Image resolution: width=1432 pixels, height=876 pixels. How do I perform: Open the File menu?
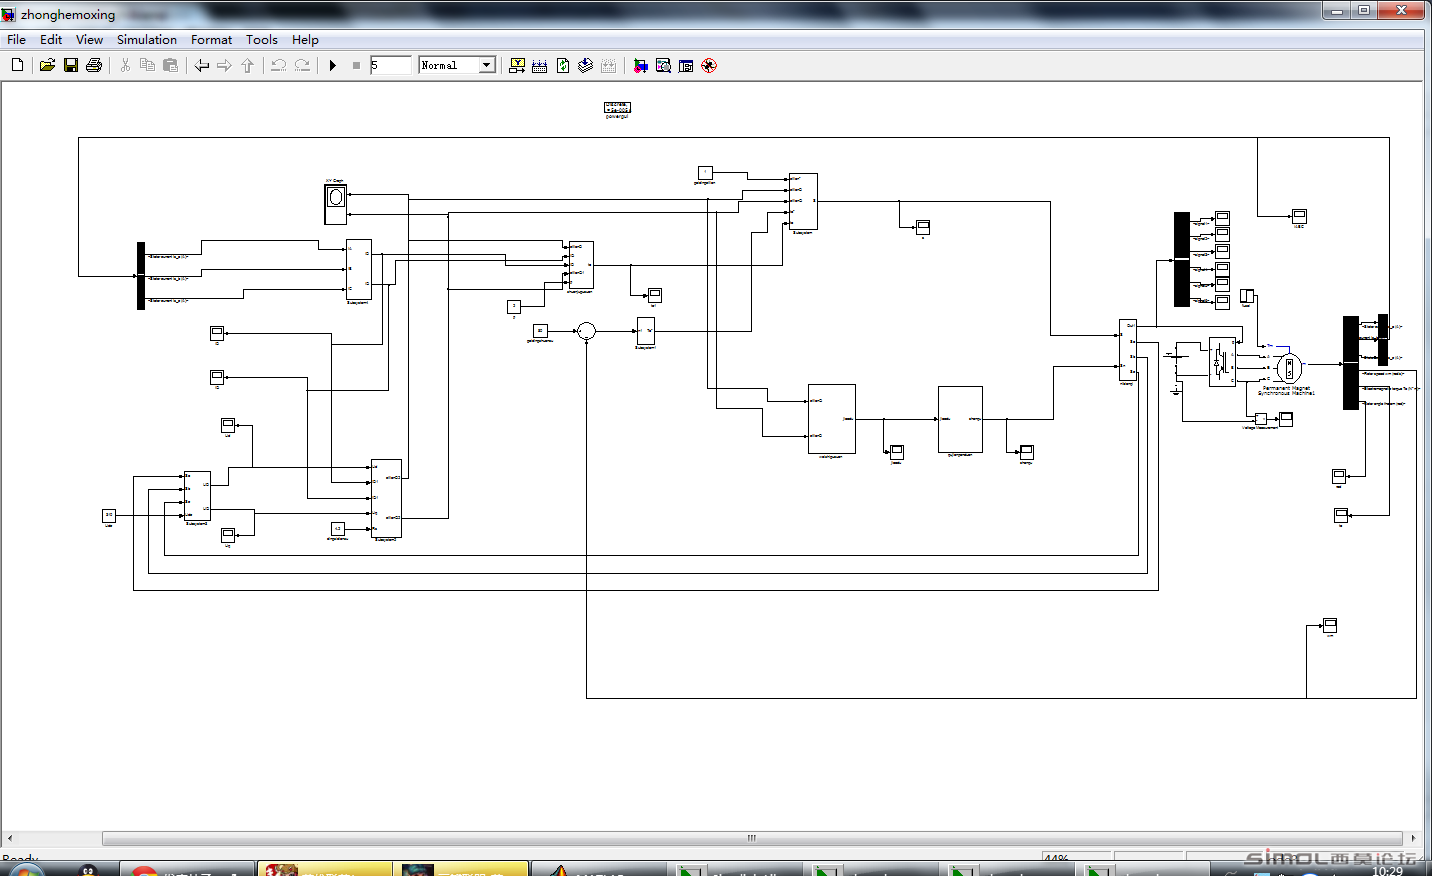[17, 40]
